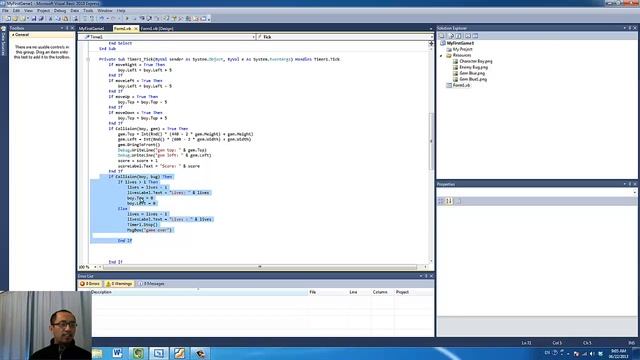Open Word from Windows taskbar
Screen dimensions: 640x360
[117, 353]
